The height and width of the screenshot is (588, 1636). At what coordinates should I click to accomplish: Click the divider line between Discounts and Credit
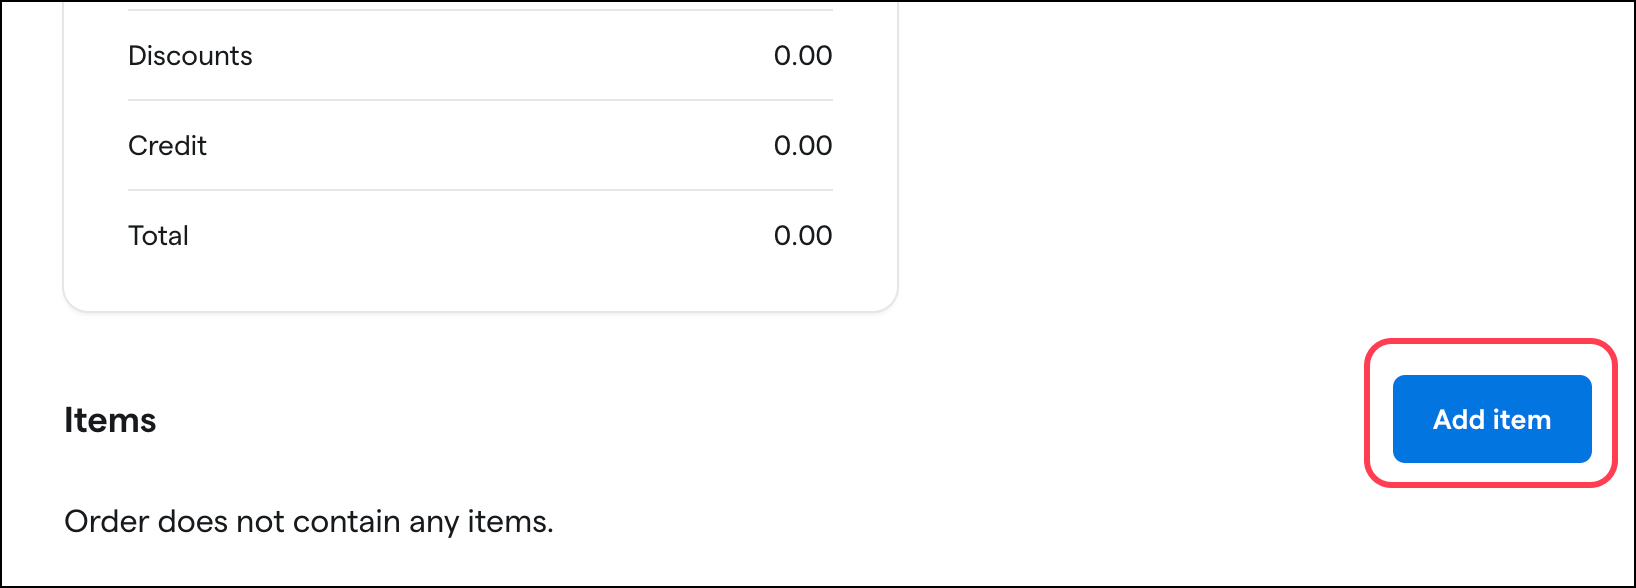click(480, 100)
